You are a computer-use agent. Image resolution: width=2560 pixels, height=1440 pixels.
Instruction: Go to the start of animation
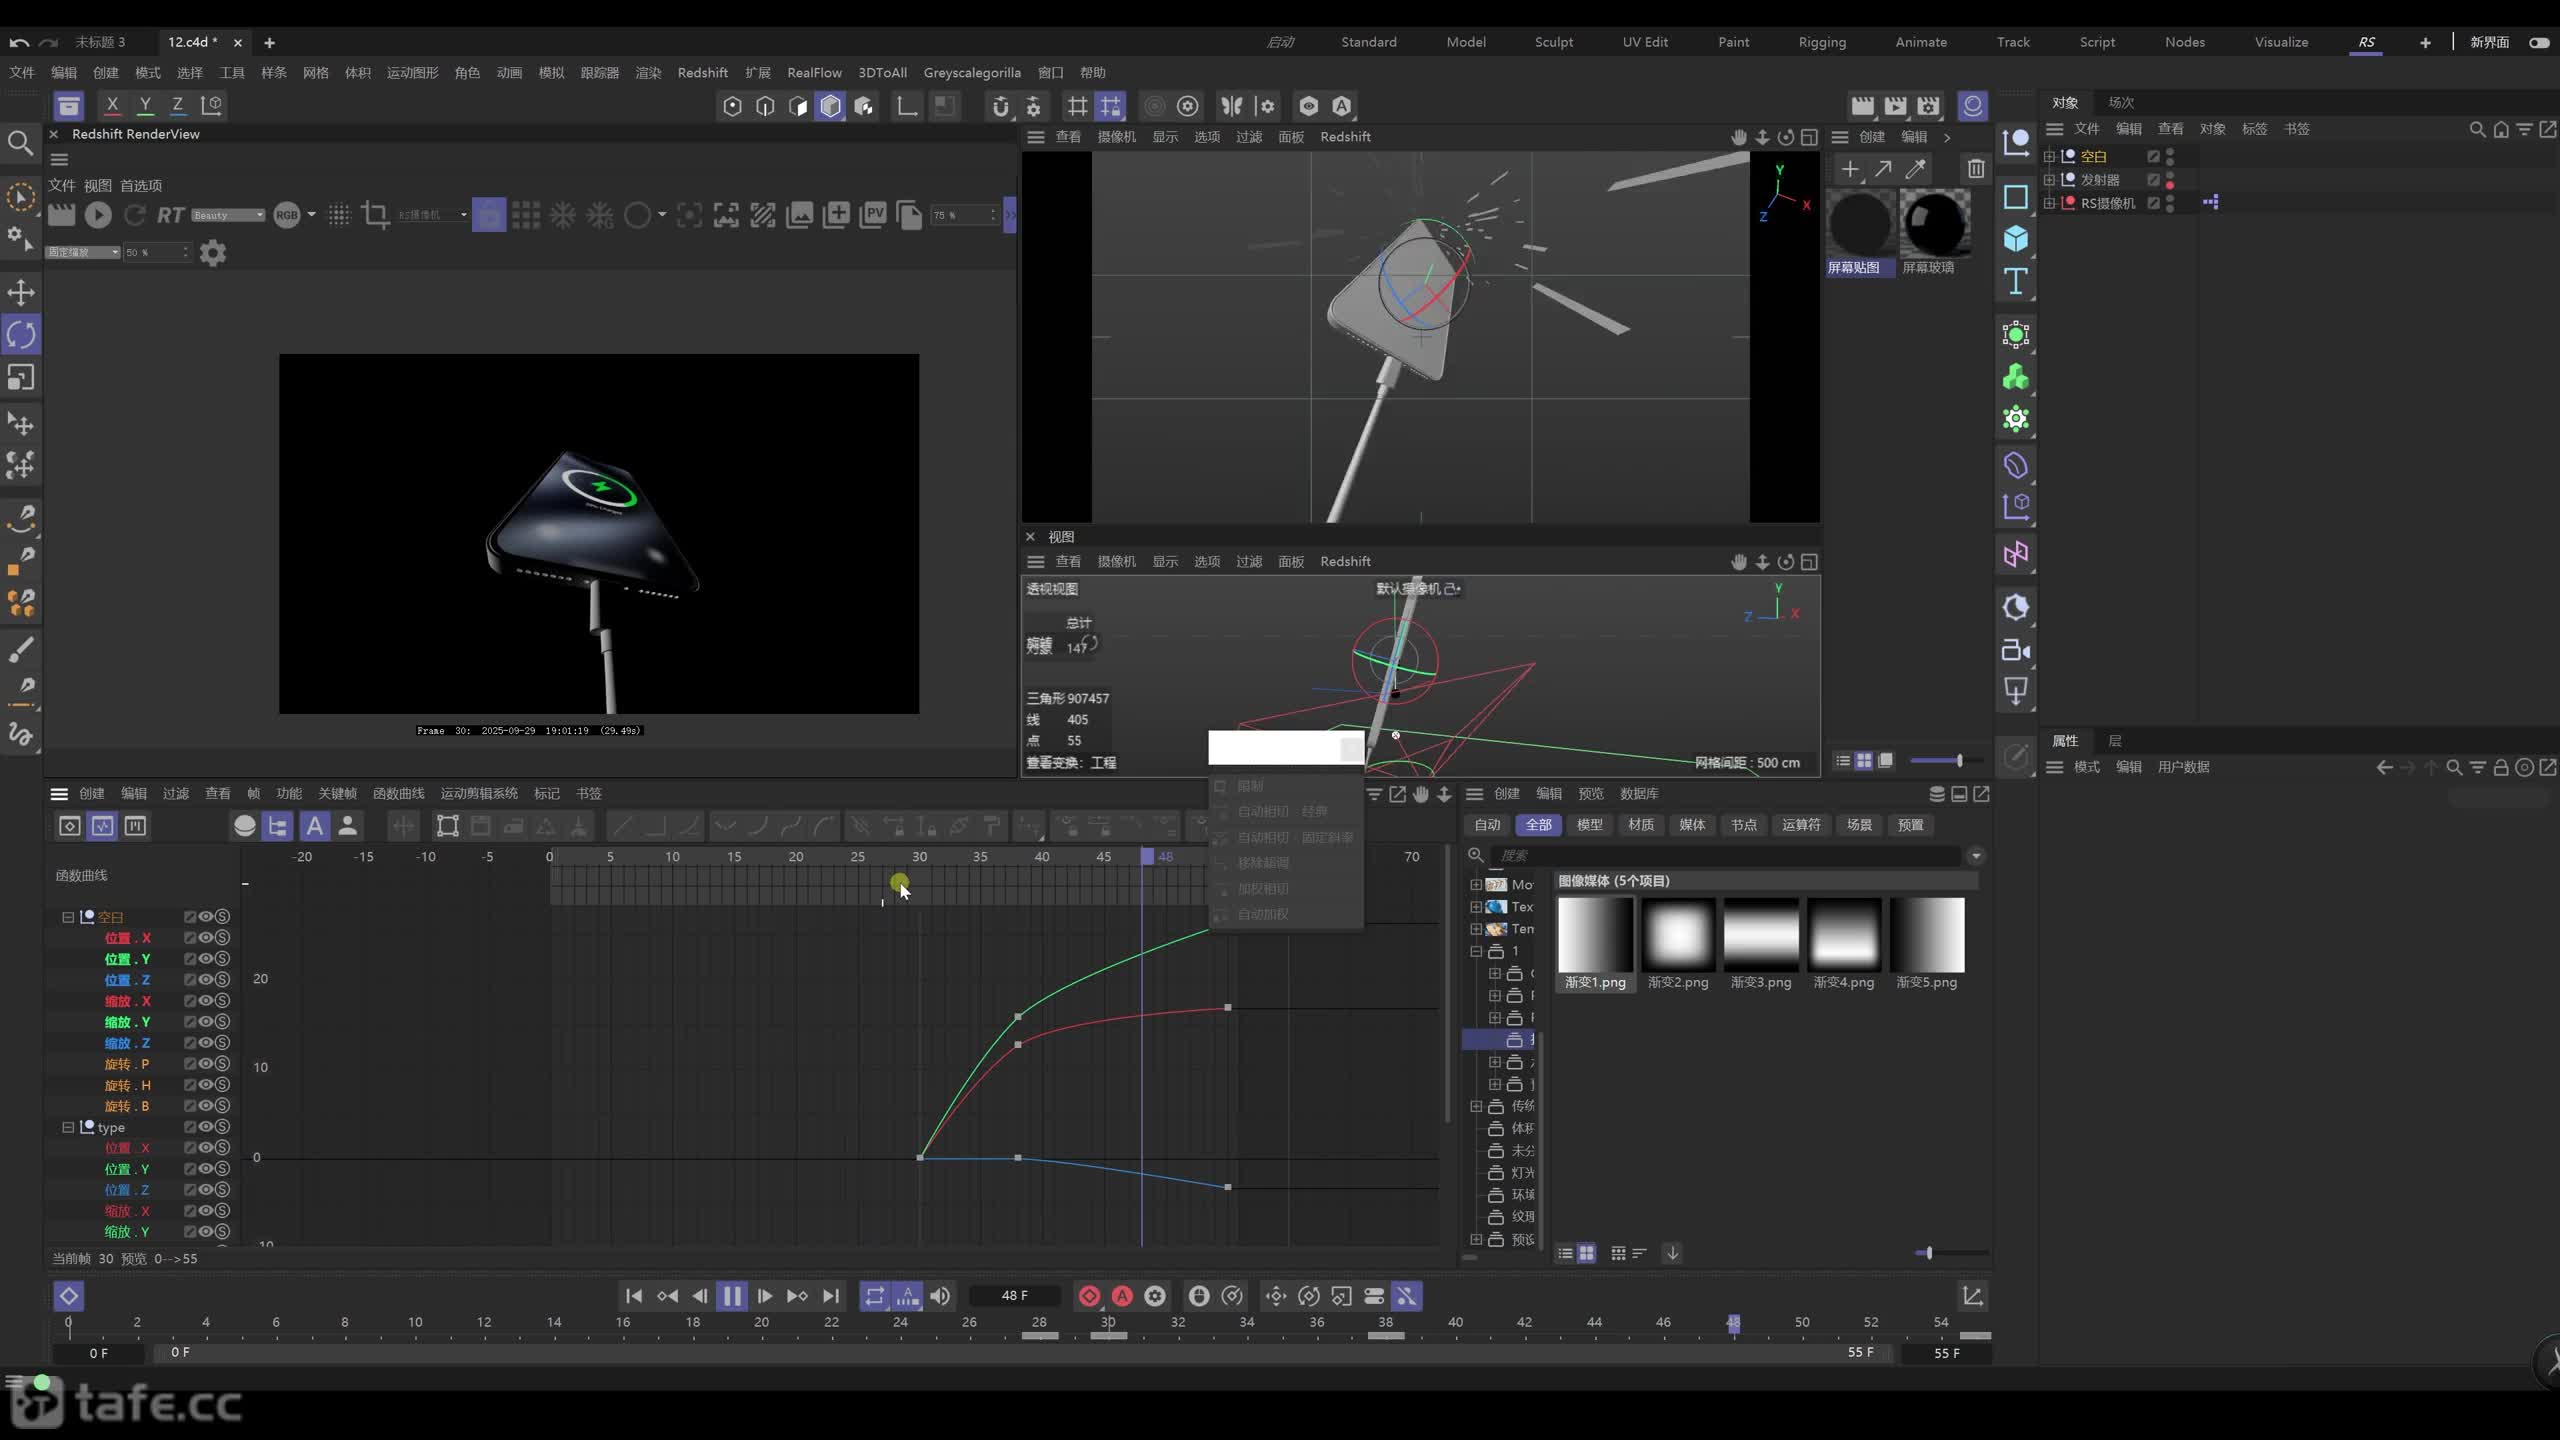coord(633,1296)
